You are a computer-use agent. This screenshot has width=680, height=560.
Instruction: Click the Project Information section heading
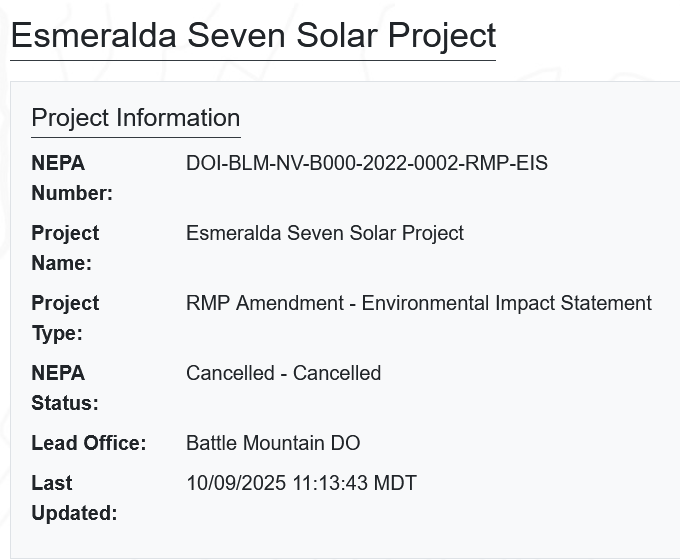pos(135,118)
